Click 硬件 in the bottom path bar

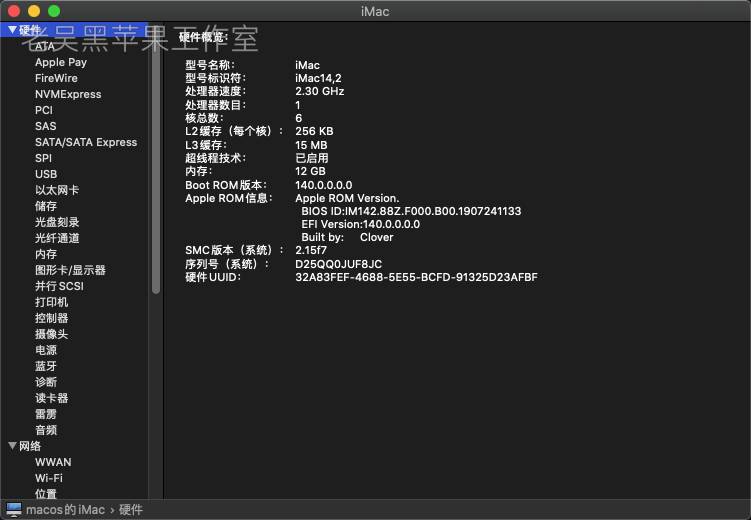[131, 510]
